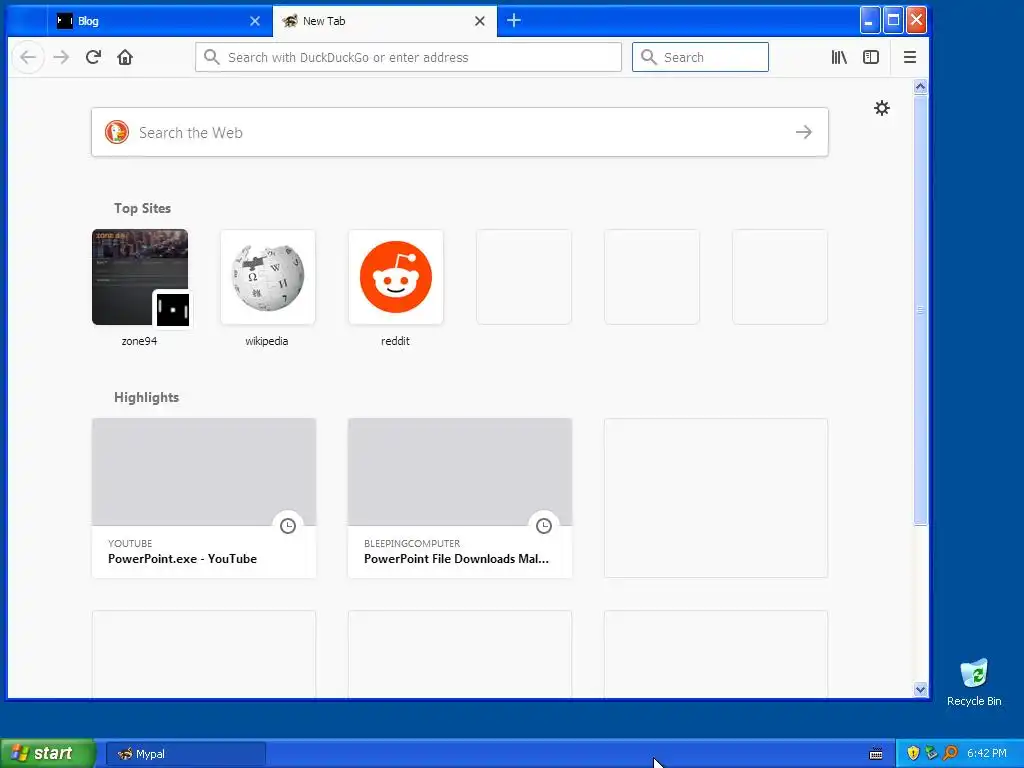The width and height of the screenshot is (1024, 768).
Task: Click the DuckDuckGo logo in web search
Action: [x=117, y=133]
